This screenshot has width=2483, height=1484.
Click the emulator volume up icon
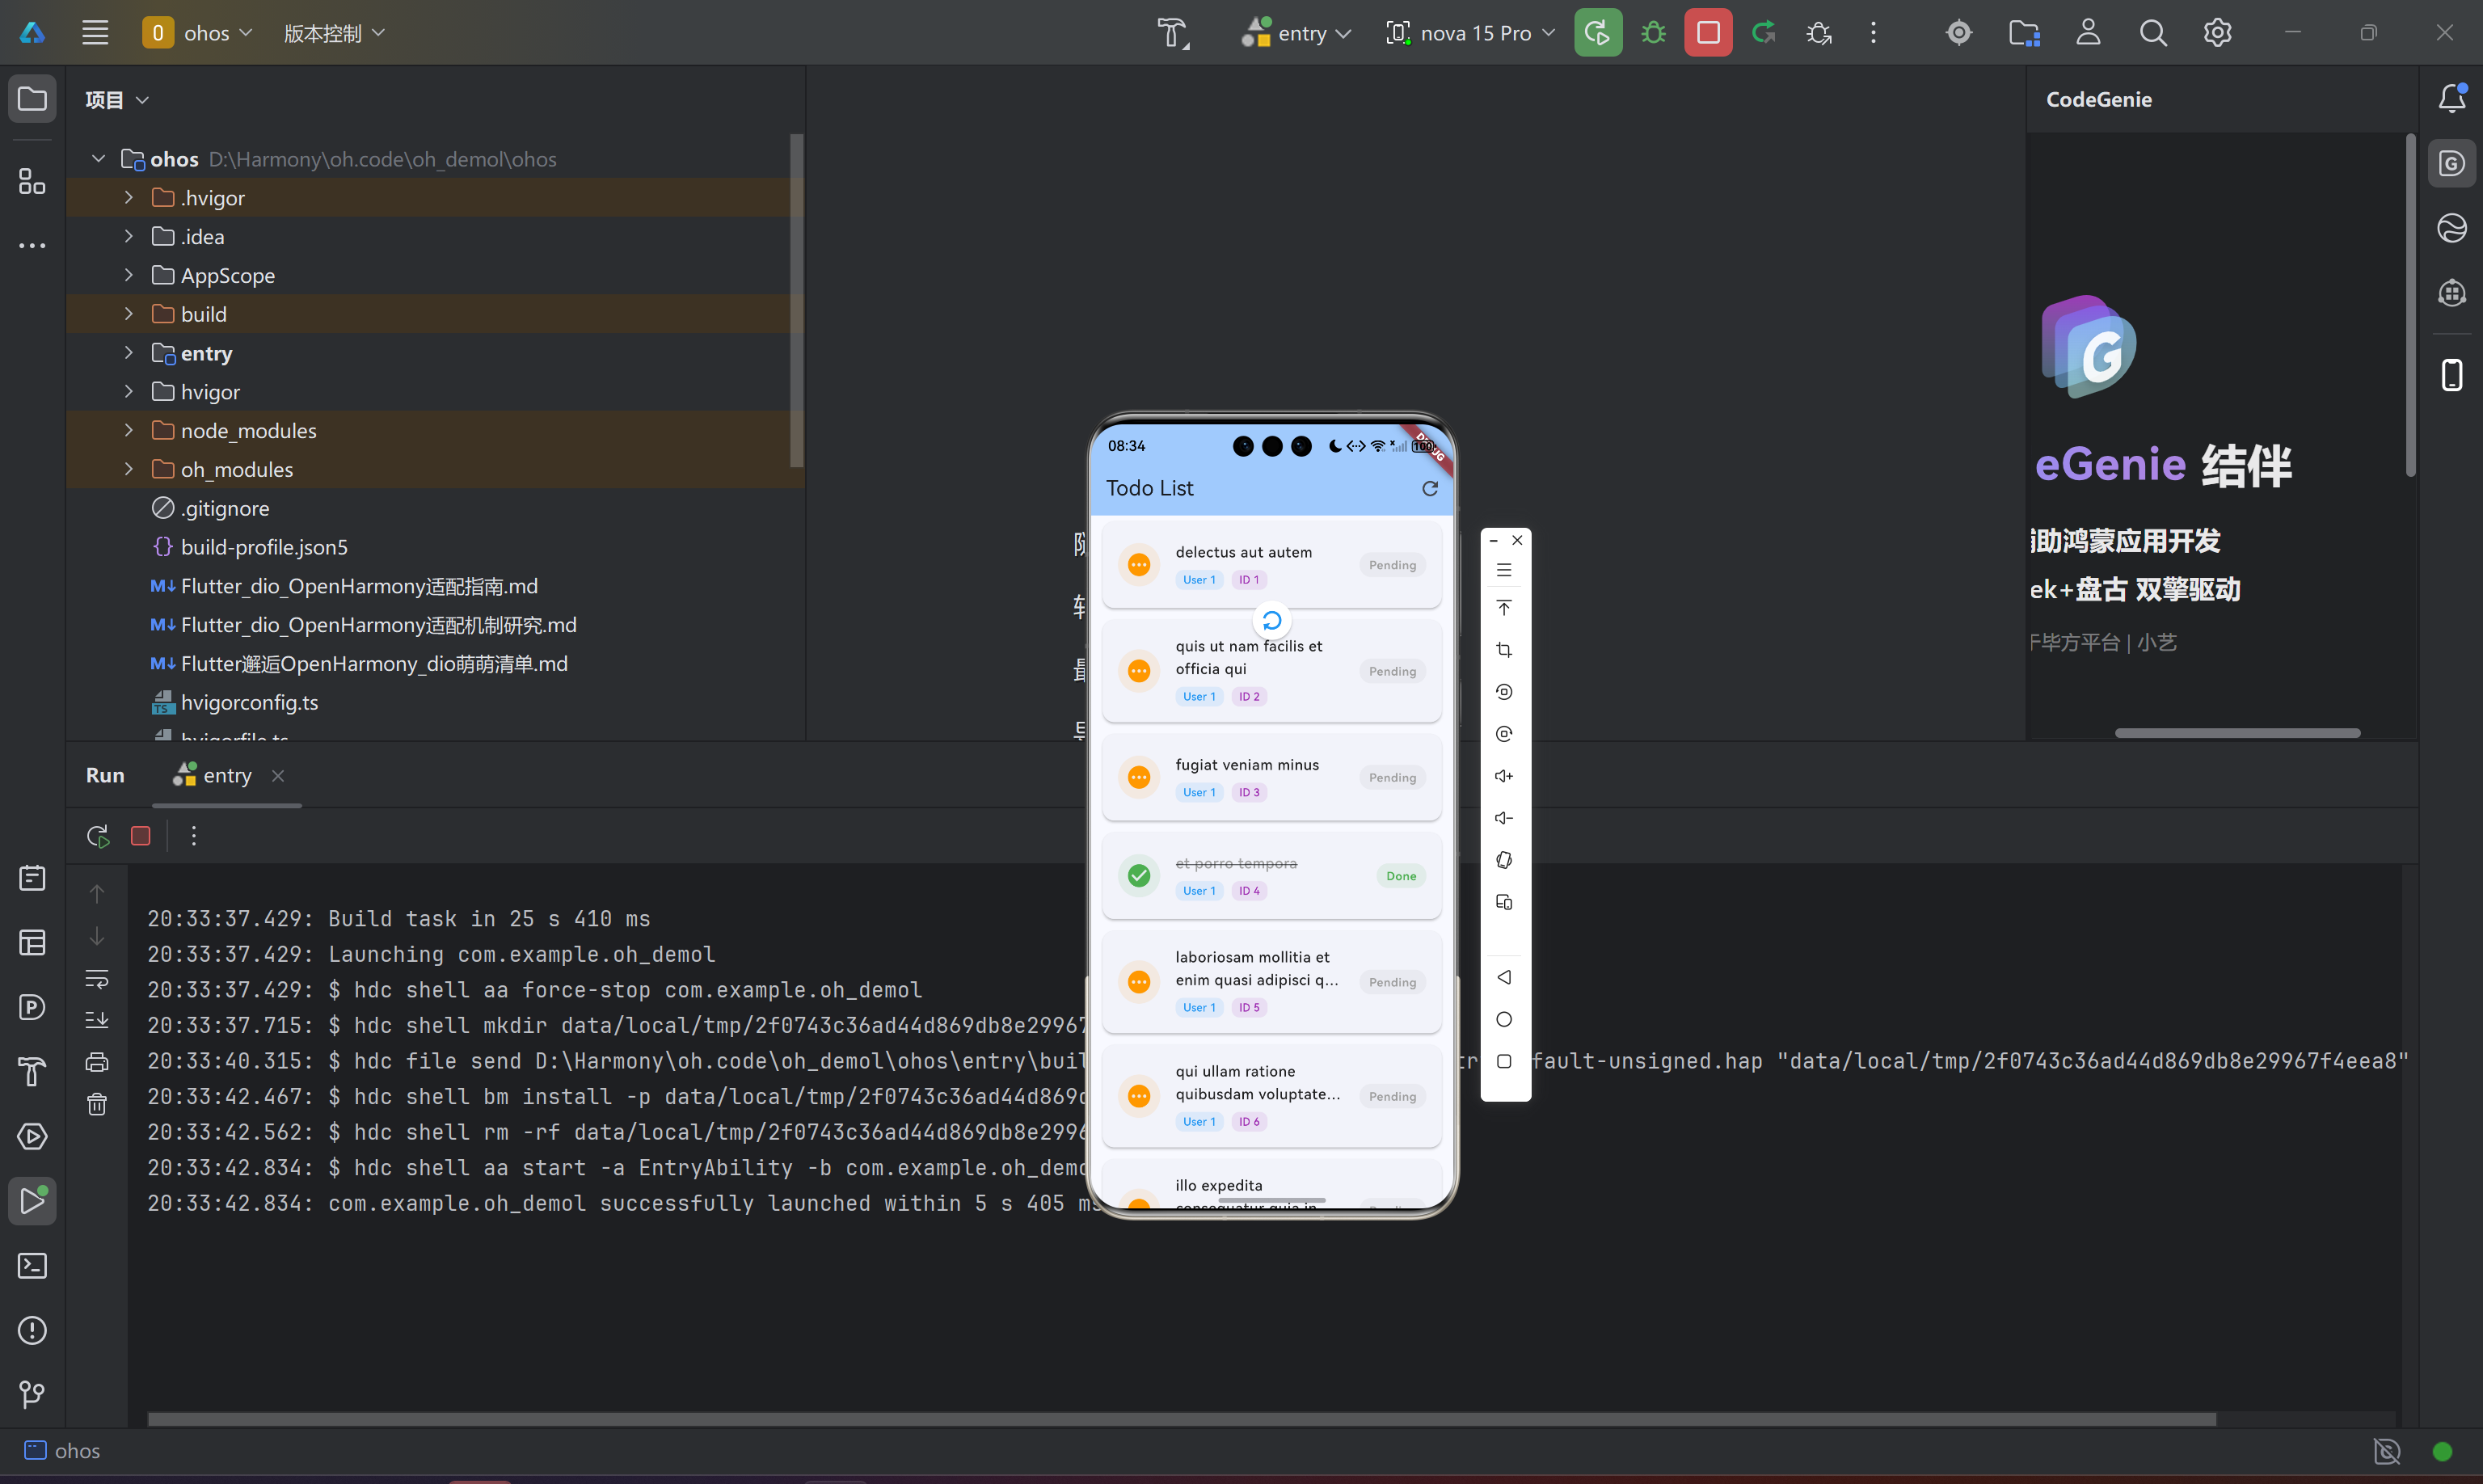[1503, 776]
